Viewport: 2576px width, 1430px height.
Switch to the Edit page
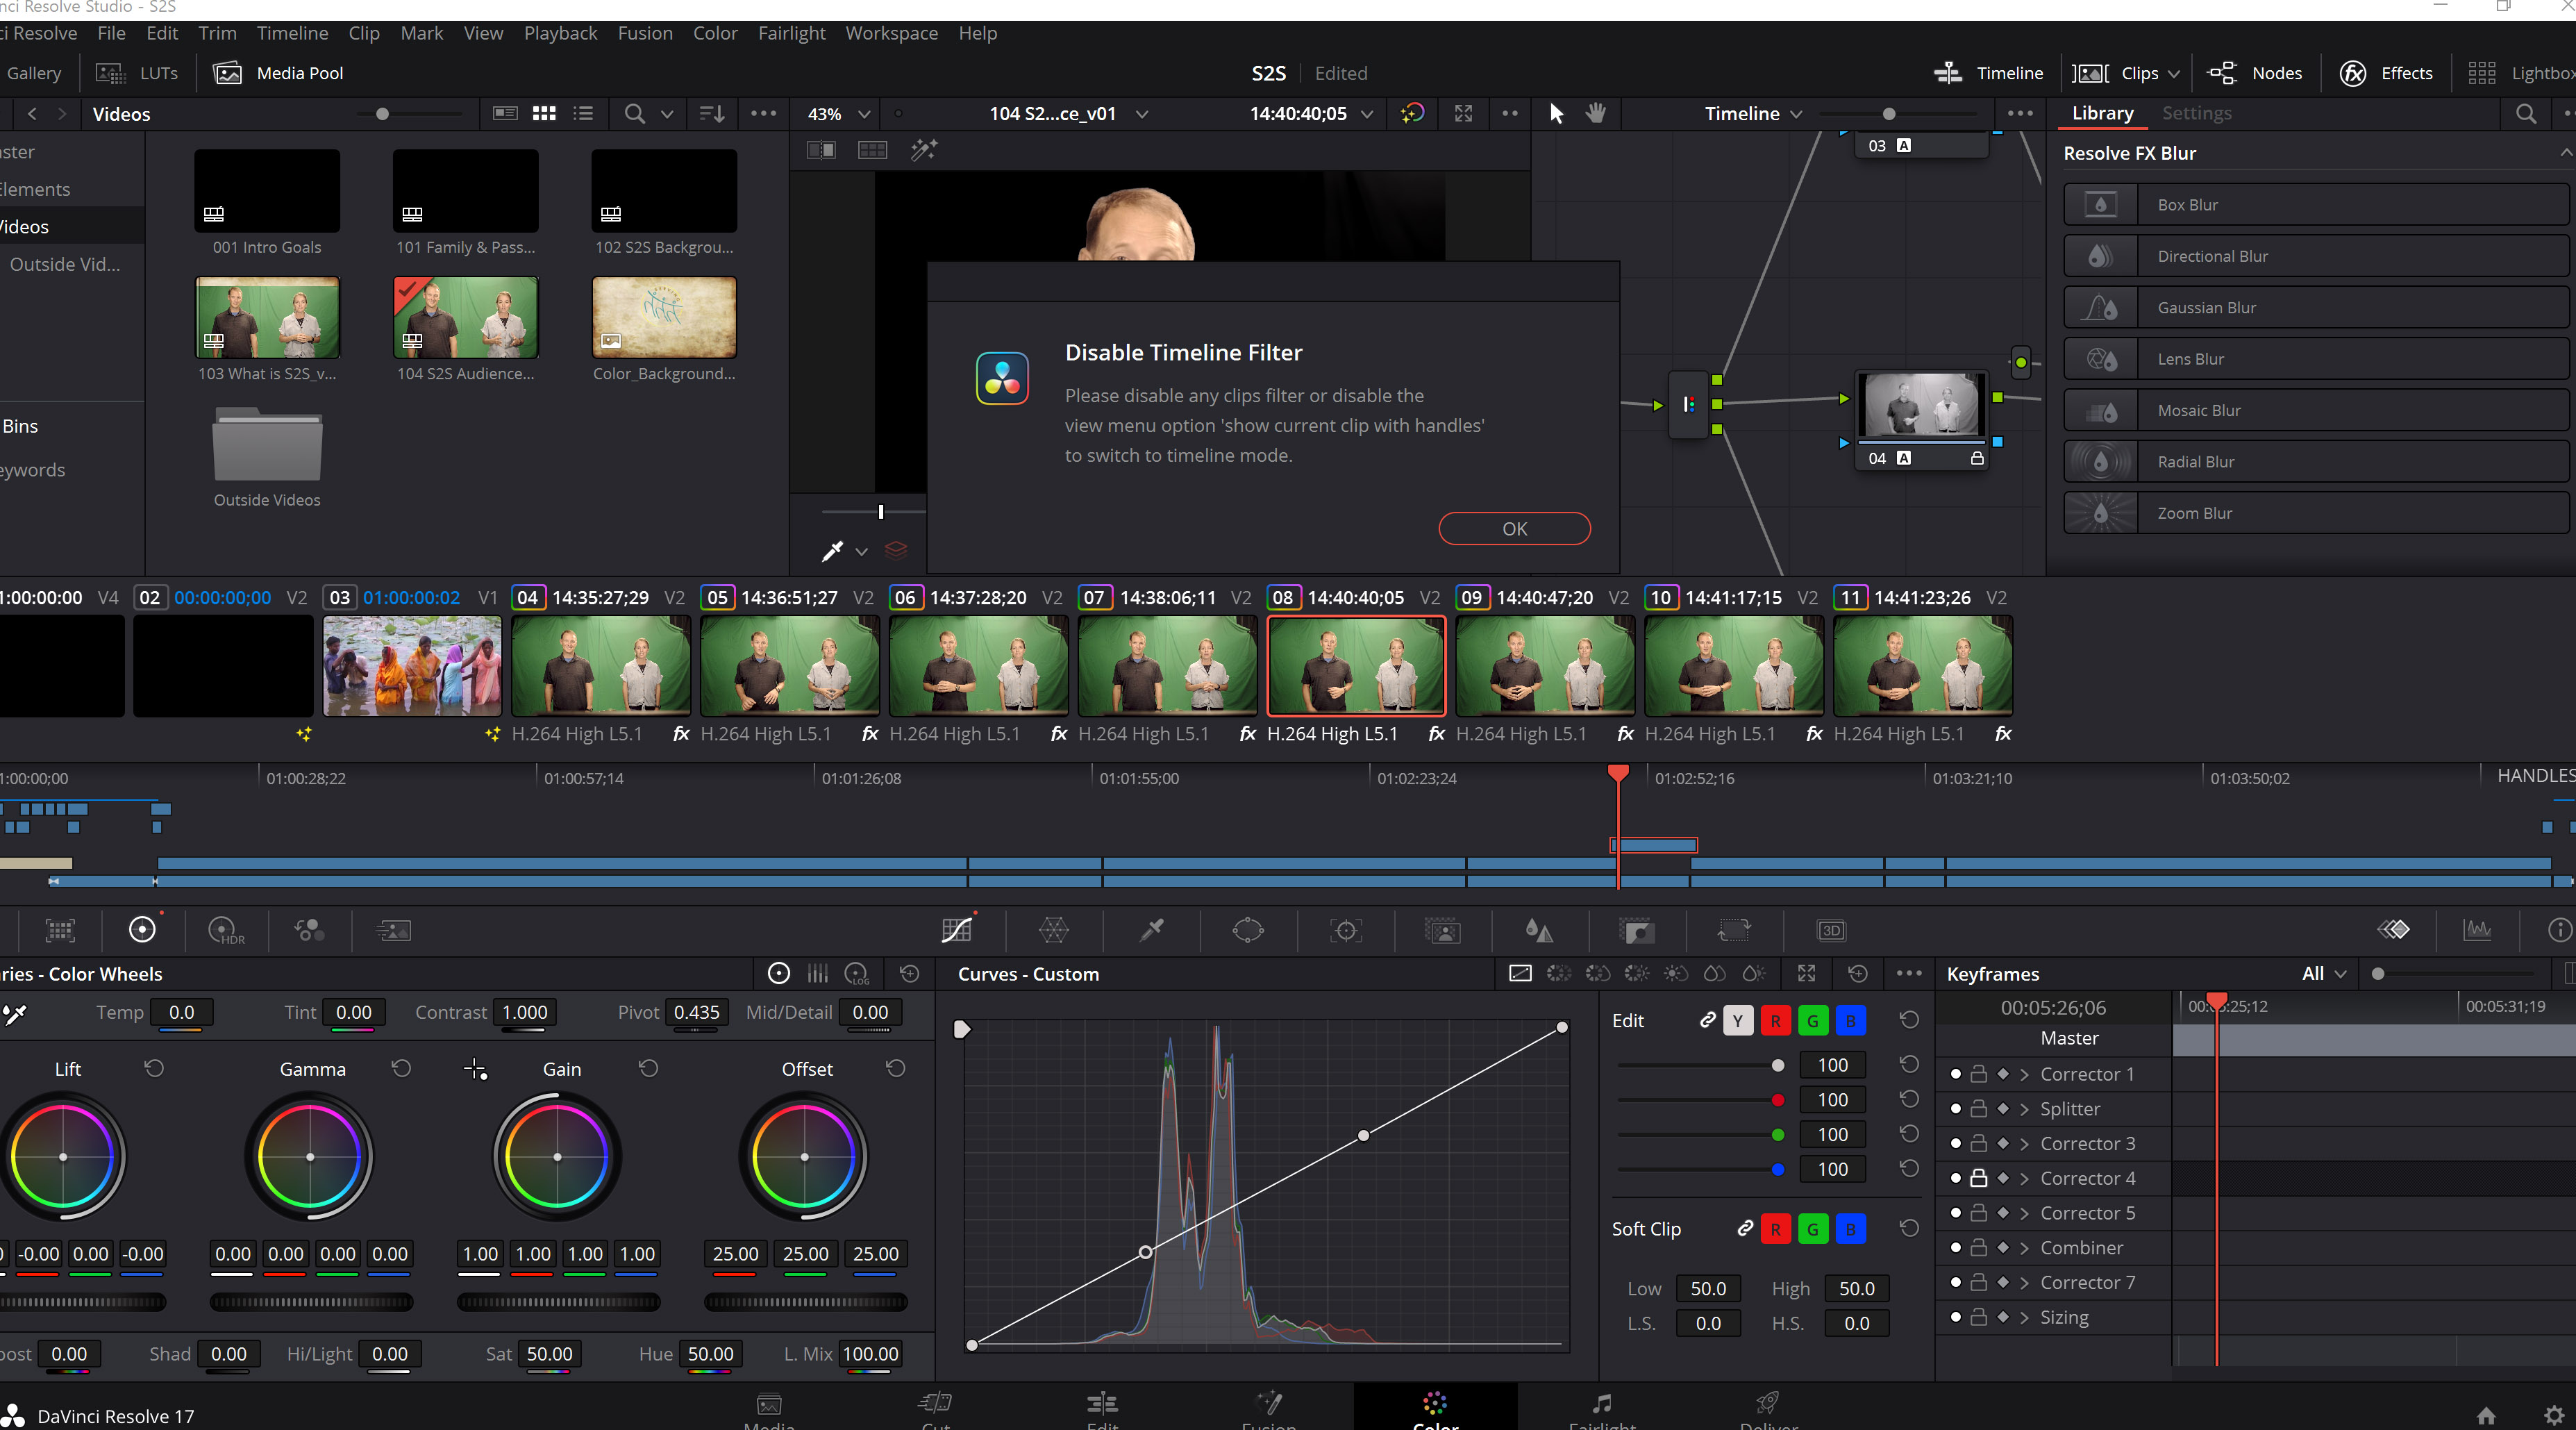coord(1102,1410)
